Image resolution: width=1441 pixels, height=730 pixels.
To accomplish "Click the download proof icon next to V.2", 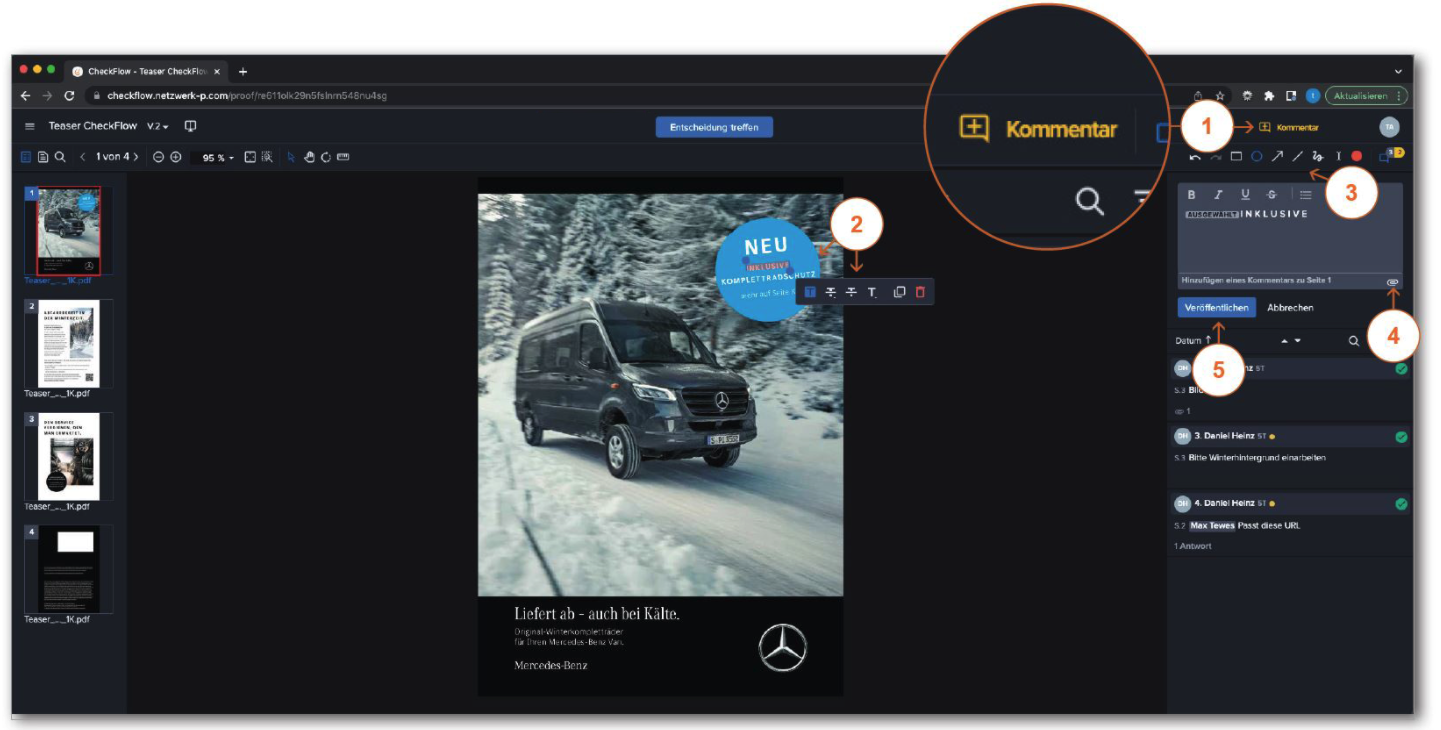I will (x=190, y=126).
